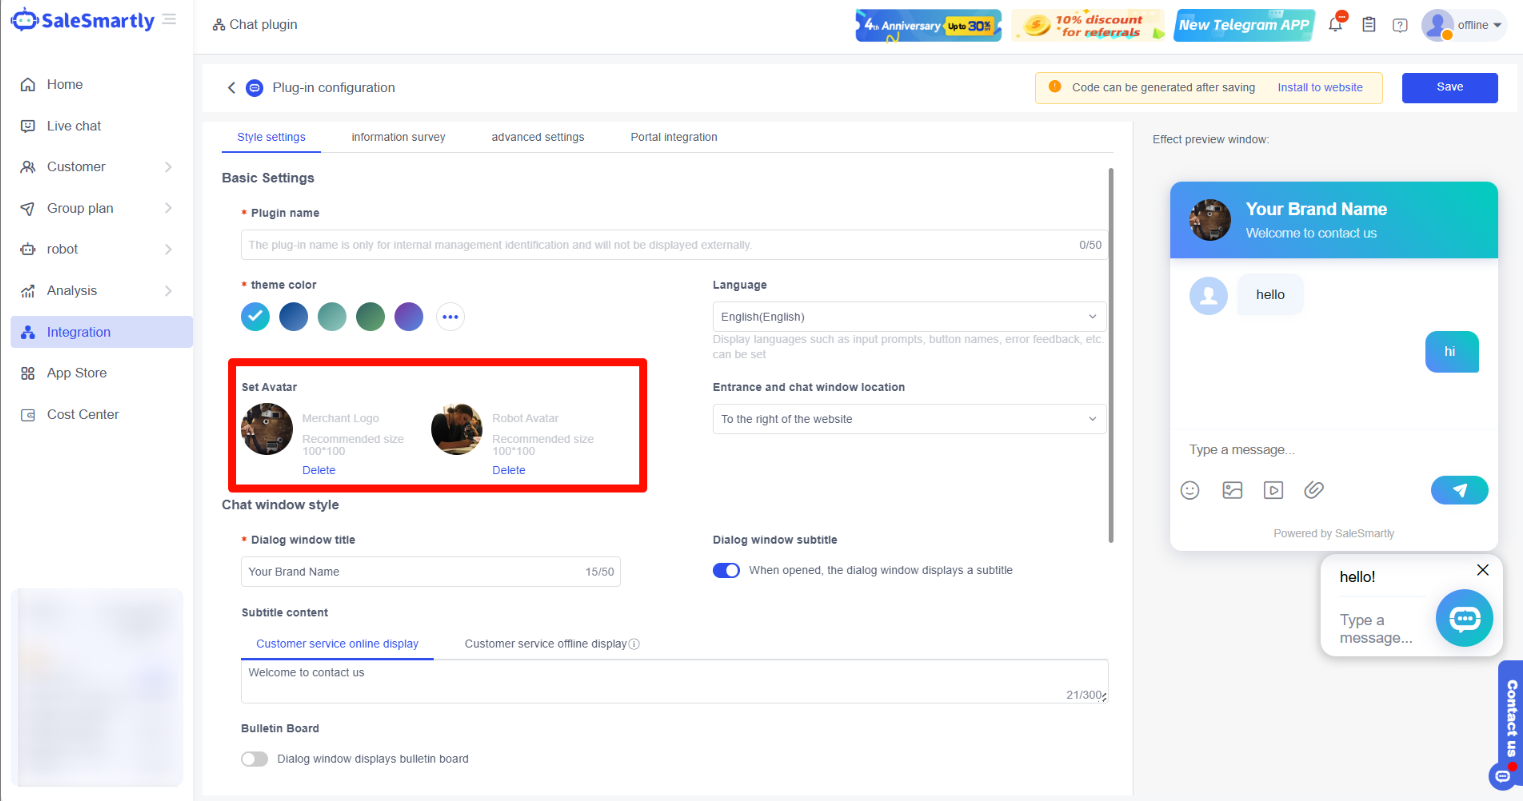
Task: Click the Save button
Action: point(1449,88)
